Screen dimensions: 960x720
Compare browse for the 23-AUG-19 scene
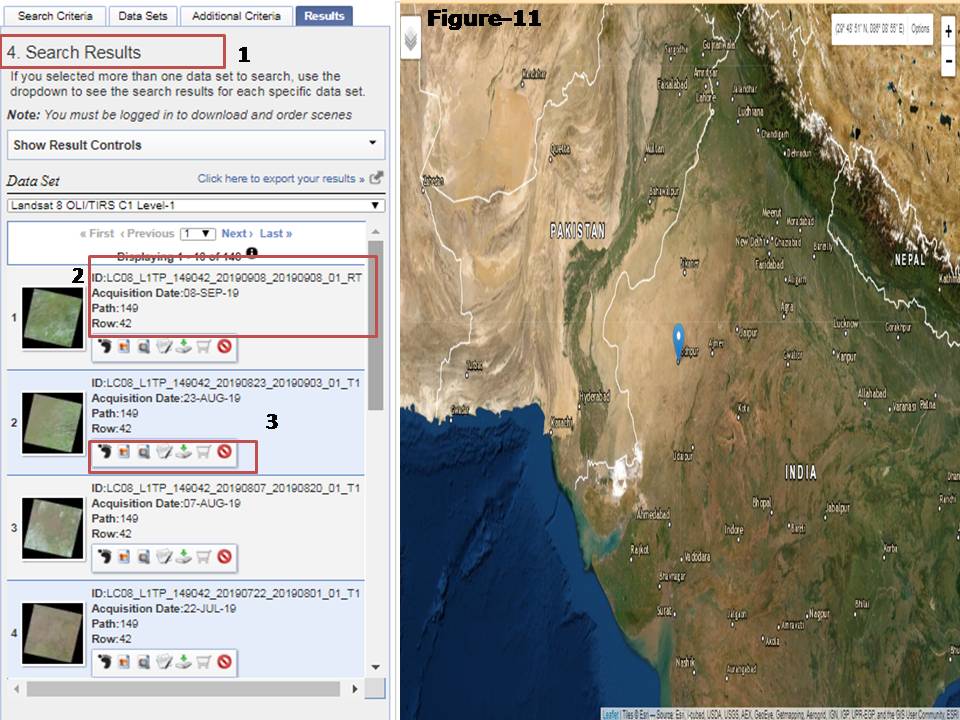[x=144, y=452]
